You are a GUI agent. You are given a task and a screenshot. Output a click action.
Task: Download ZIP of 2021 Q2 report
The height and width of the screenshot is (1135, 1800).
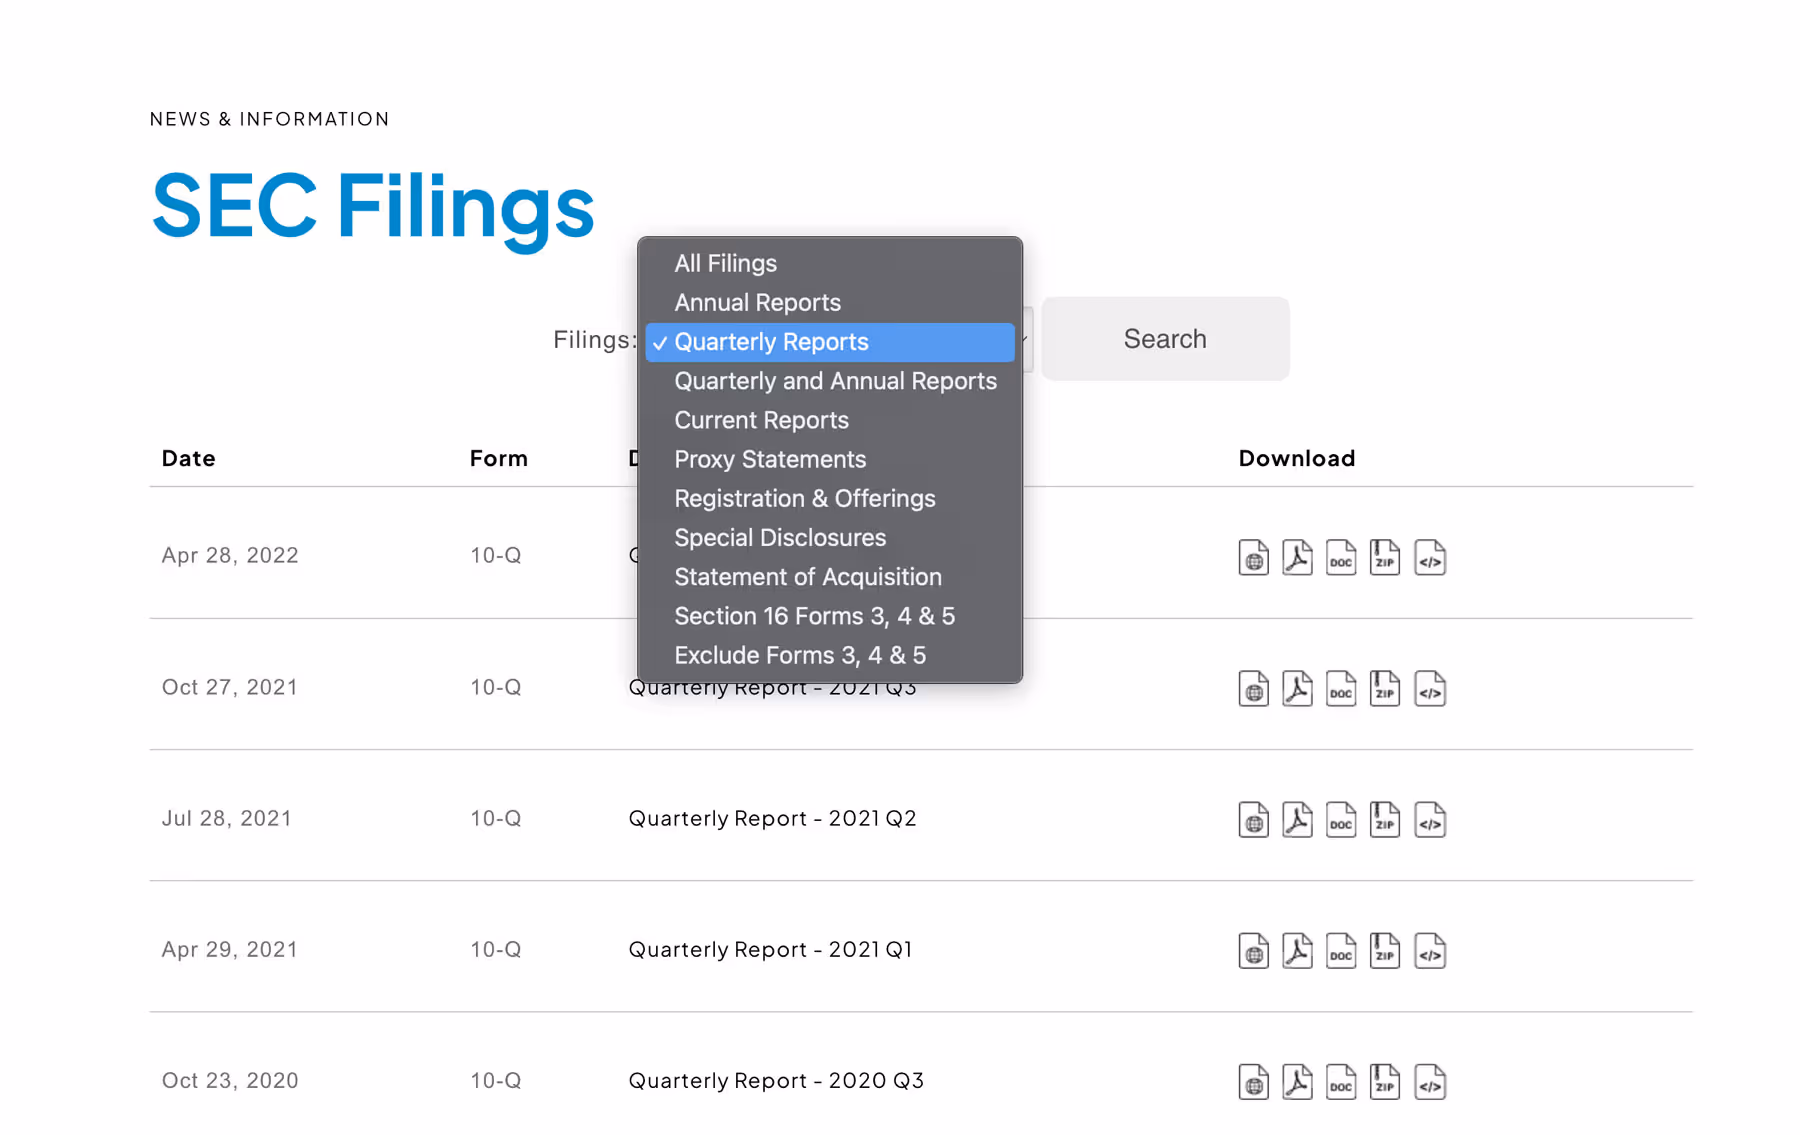pos(1385,819)
